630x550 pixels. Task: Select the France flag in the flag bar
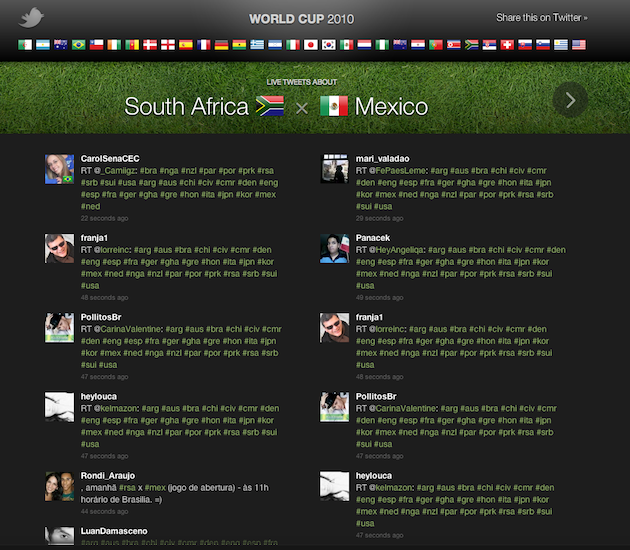coord(204,45)
